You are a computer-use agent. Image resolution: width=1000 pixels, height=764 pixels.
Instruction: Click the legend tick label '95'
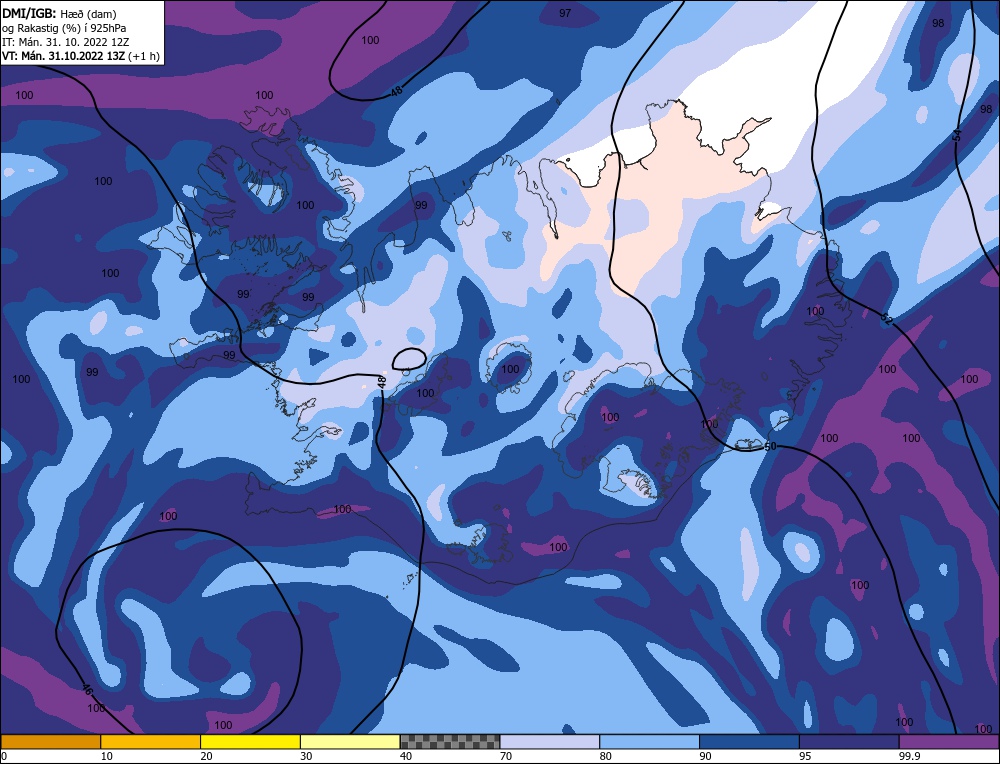(805, 756)
